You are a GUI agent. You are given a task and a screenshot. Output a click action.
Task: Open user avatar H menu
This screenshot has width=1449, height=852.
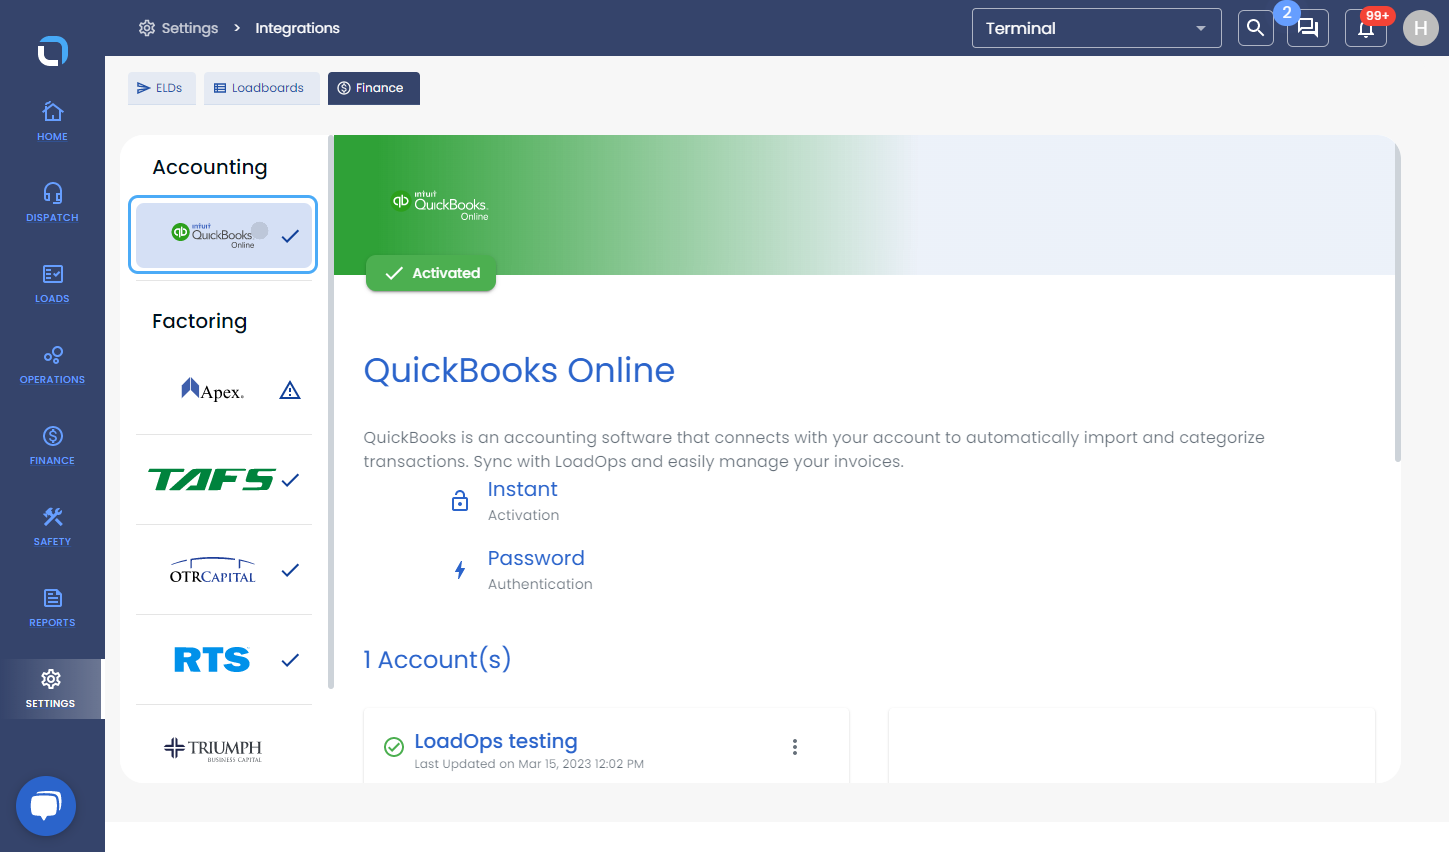click(x=1421, y=28)
